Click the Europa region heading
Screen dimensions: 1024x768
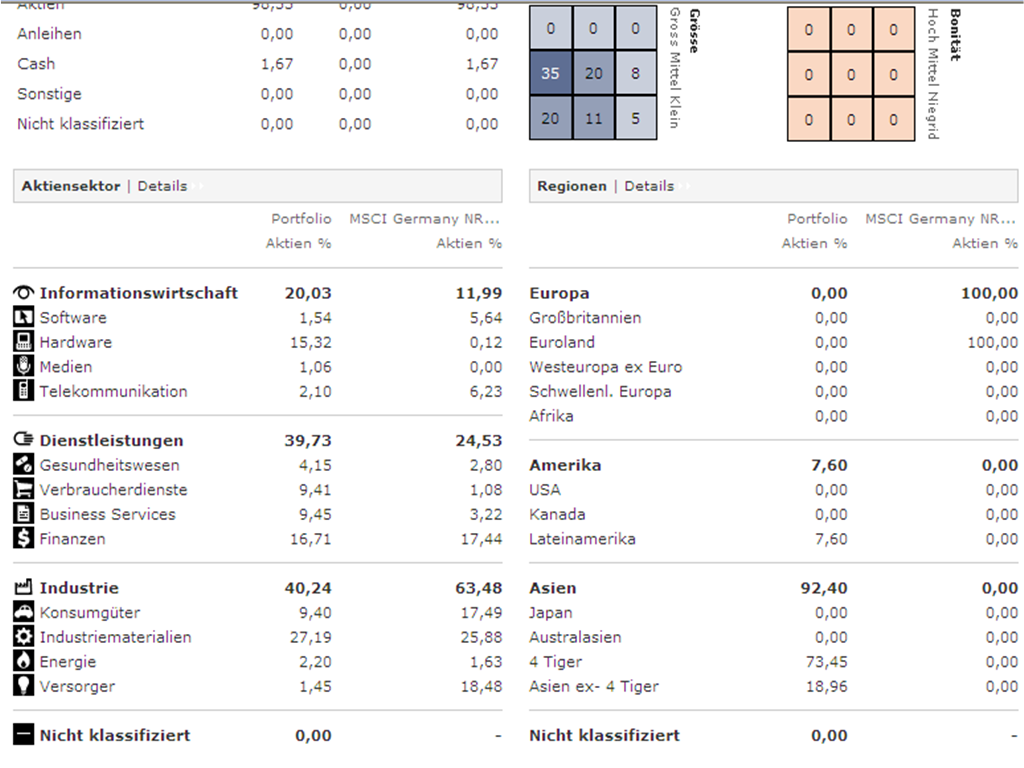559,293
